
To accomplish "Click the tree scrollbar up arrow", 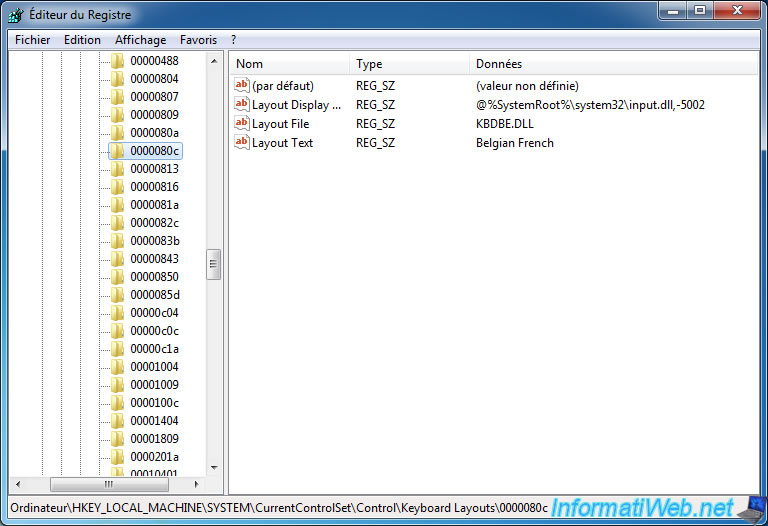I will pyautogui.click(x=214, y=61).
